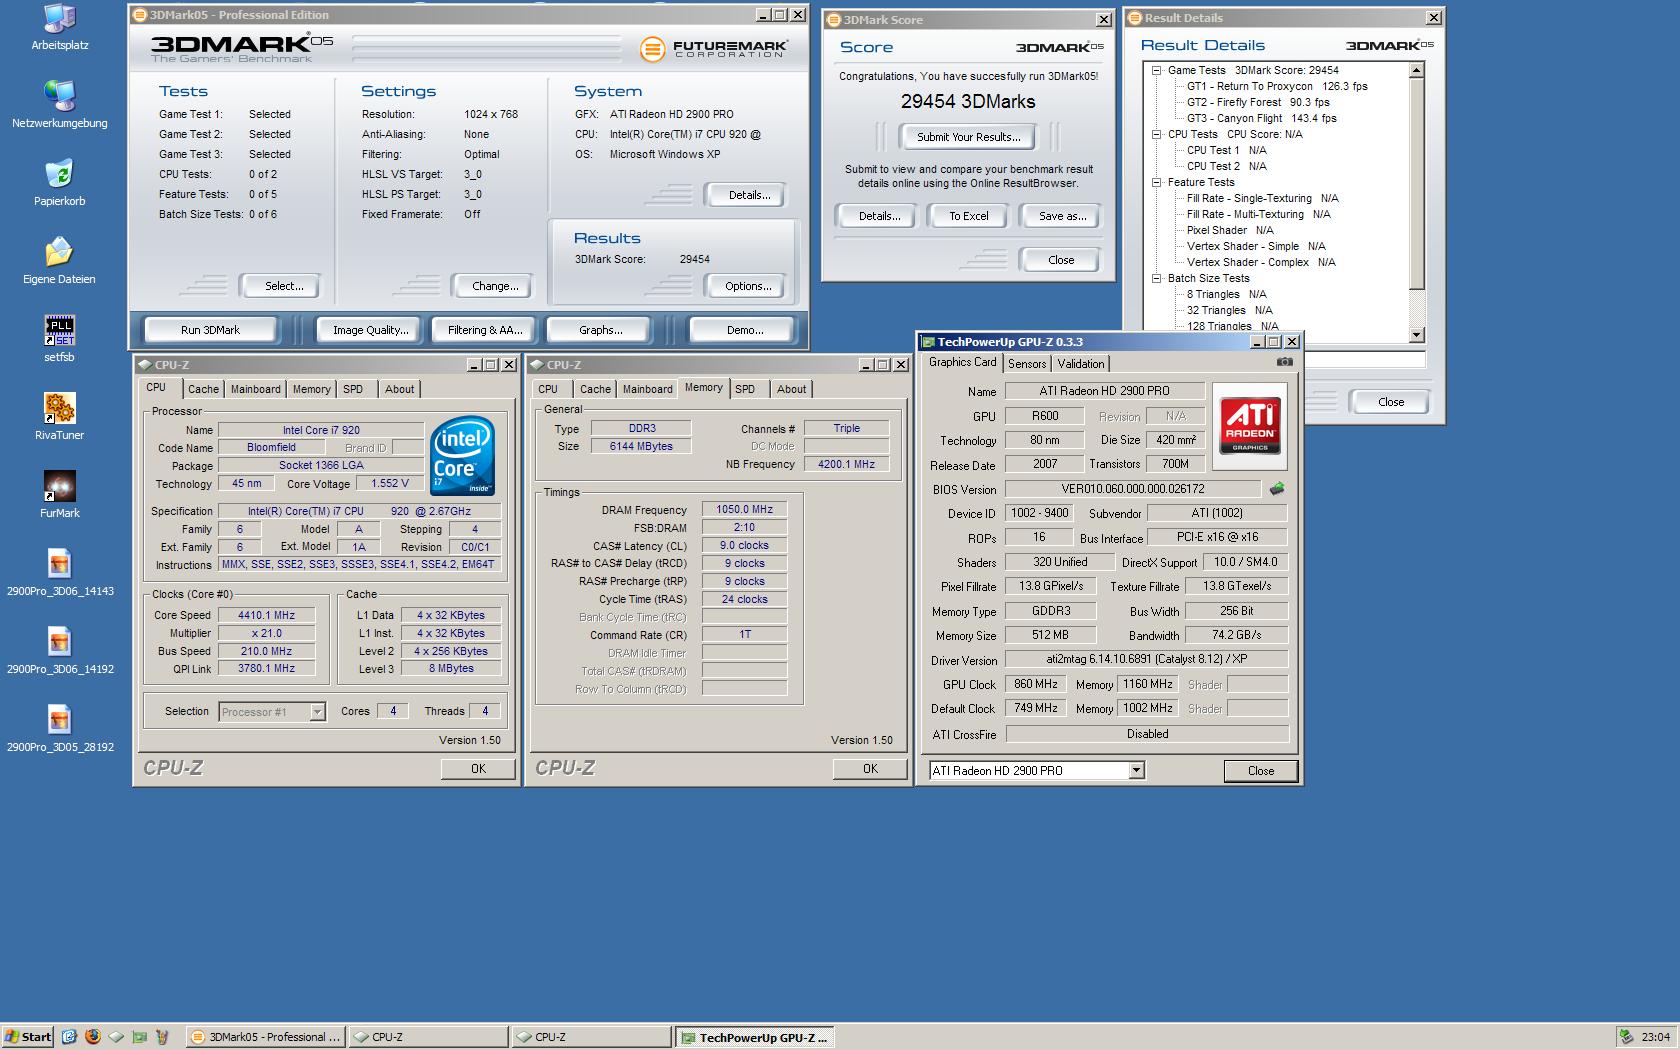Open Firefox from the quick launch bar
The height and width of the screenshot is (1050, 1680).
93,1037
